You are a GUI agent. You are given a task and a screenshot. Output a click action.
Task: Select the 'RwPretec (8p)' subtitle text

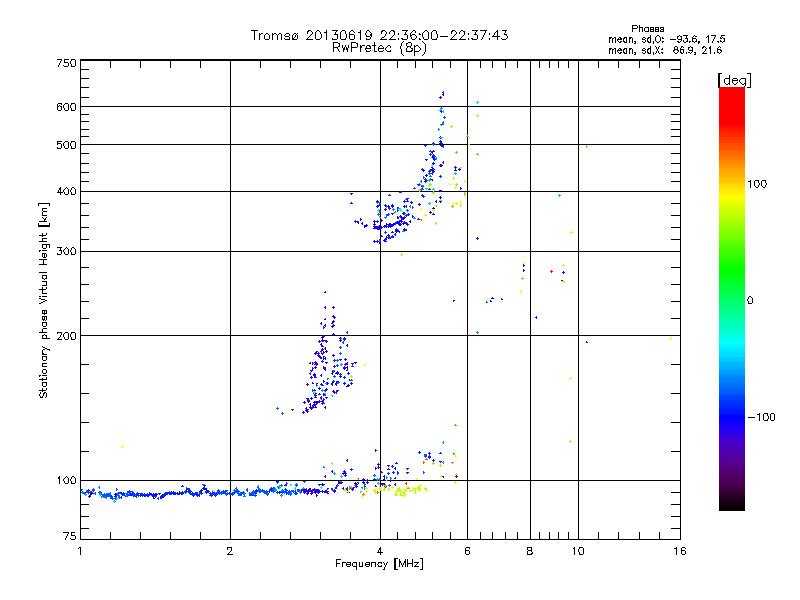point(379,48)
